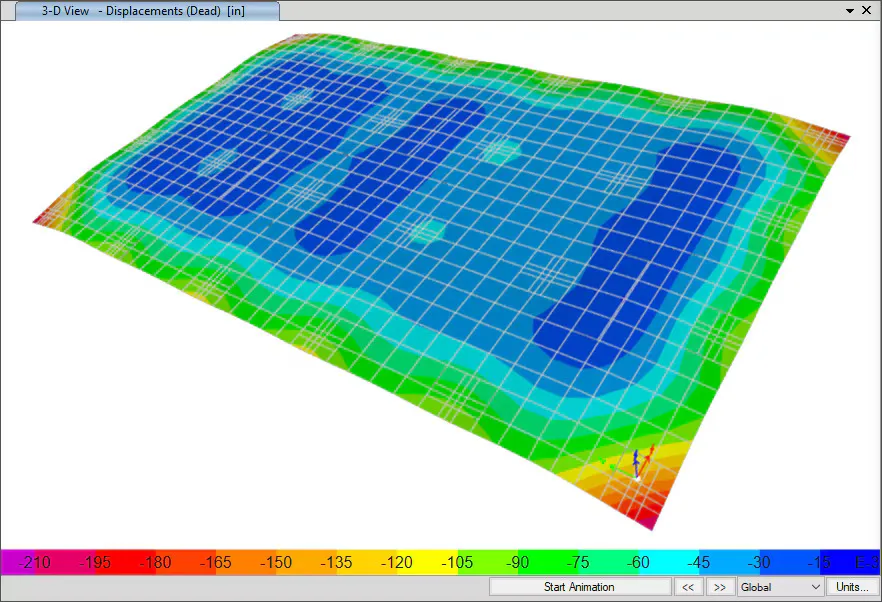Image resolution: width=882 pixels, height=602 pixels.
Task: Click the Start Animation button
Action: (579, 587)
